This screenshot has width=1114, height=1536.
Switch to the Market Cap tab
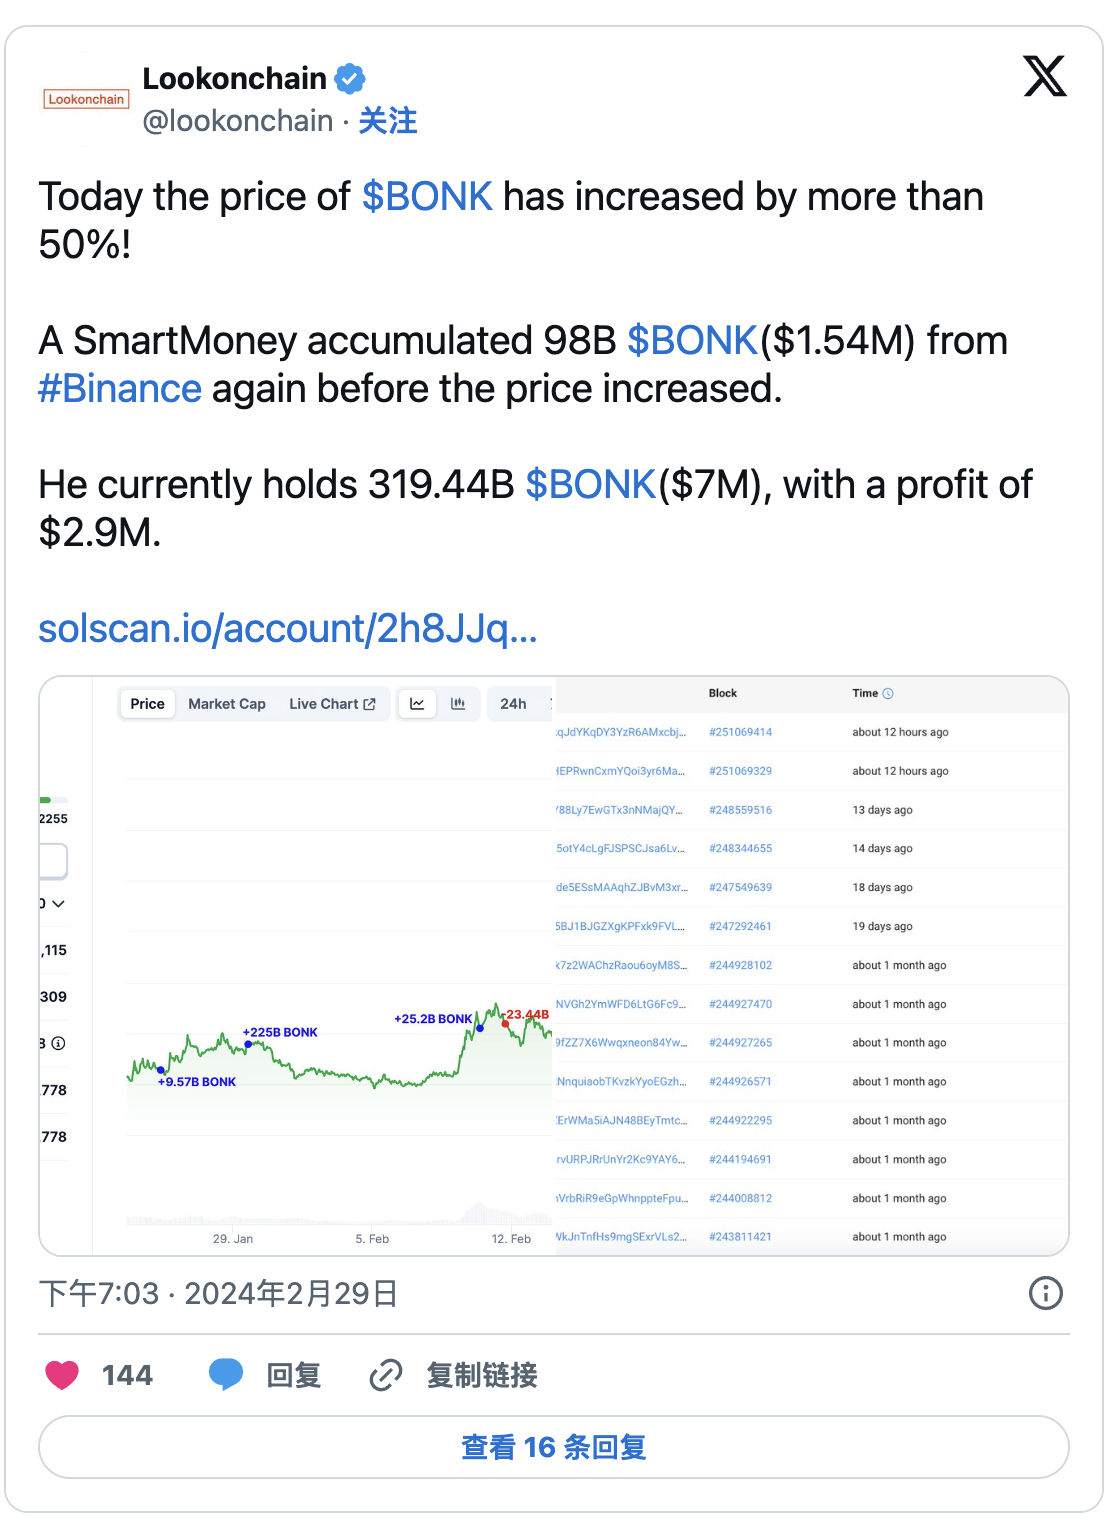coord(227,704)
